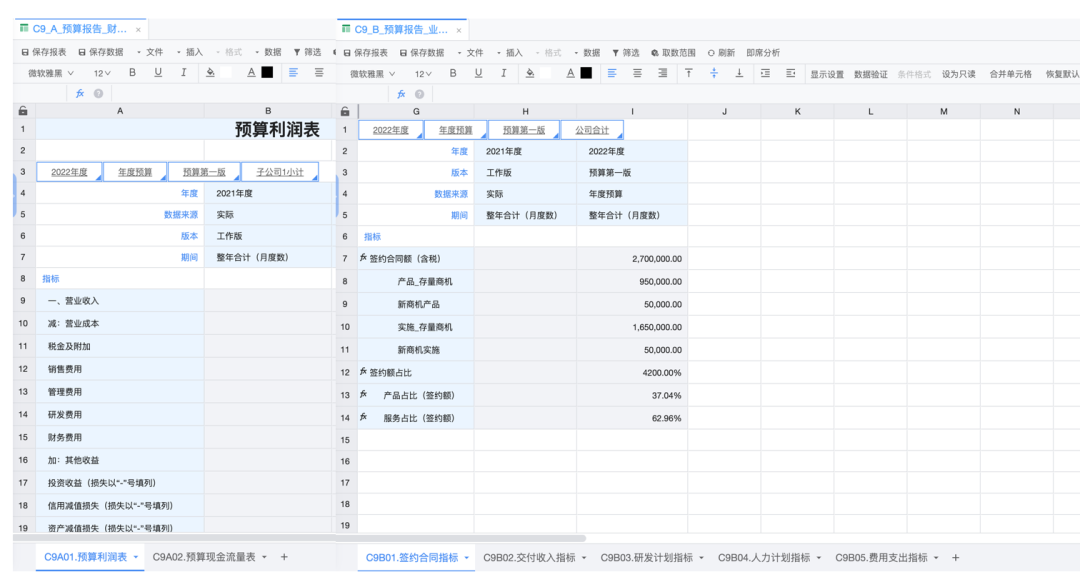The height and width of the screenshot is (587, 1080).
Task: Select align-center icon in right report toolbar
Action: (637, 73)
